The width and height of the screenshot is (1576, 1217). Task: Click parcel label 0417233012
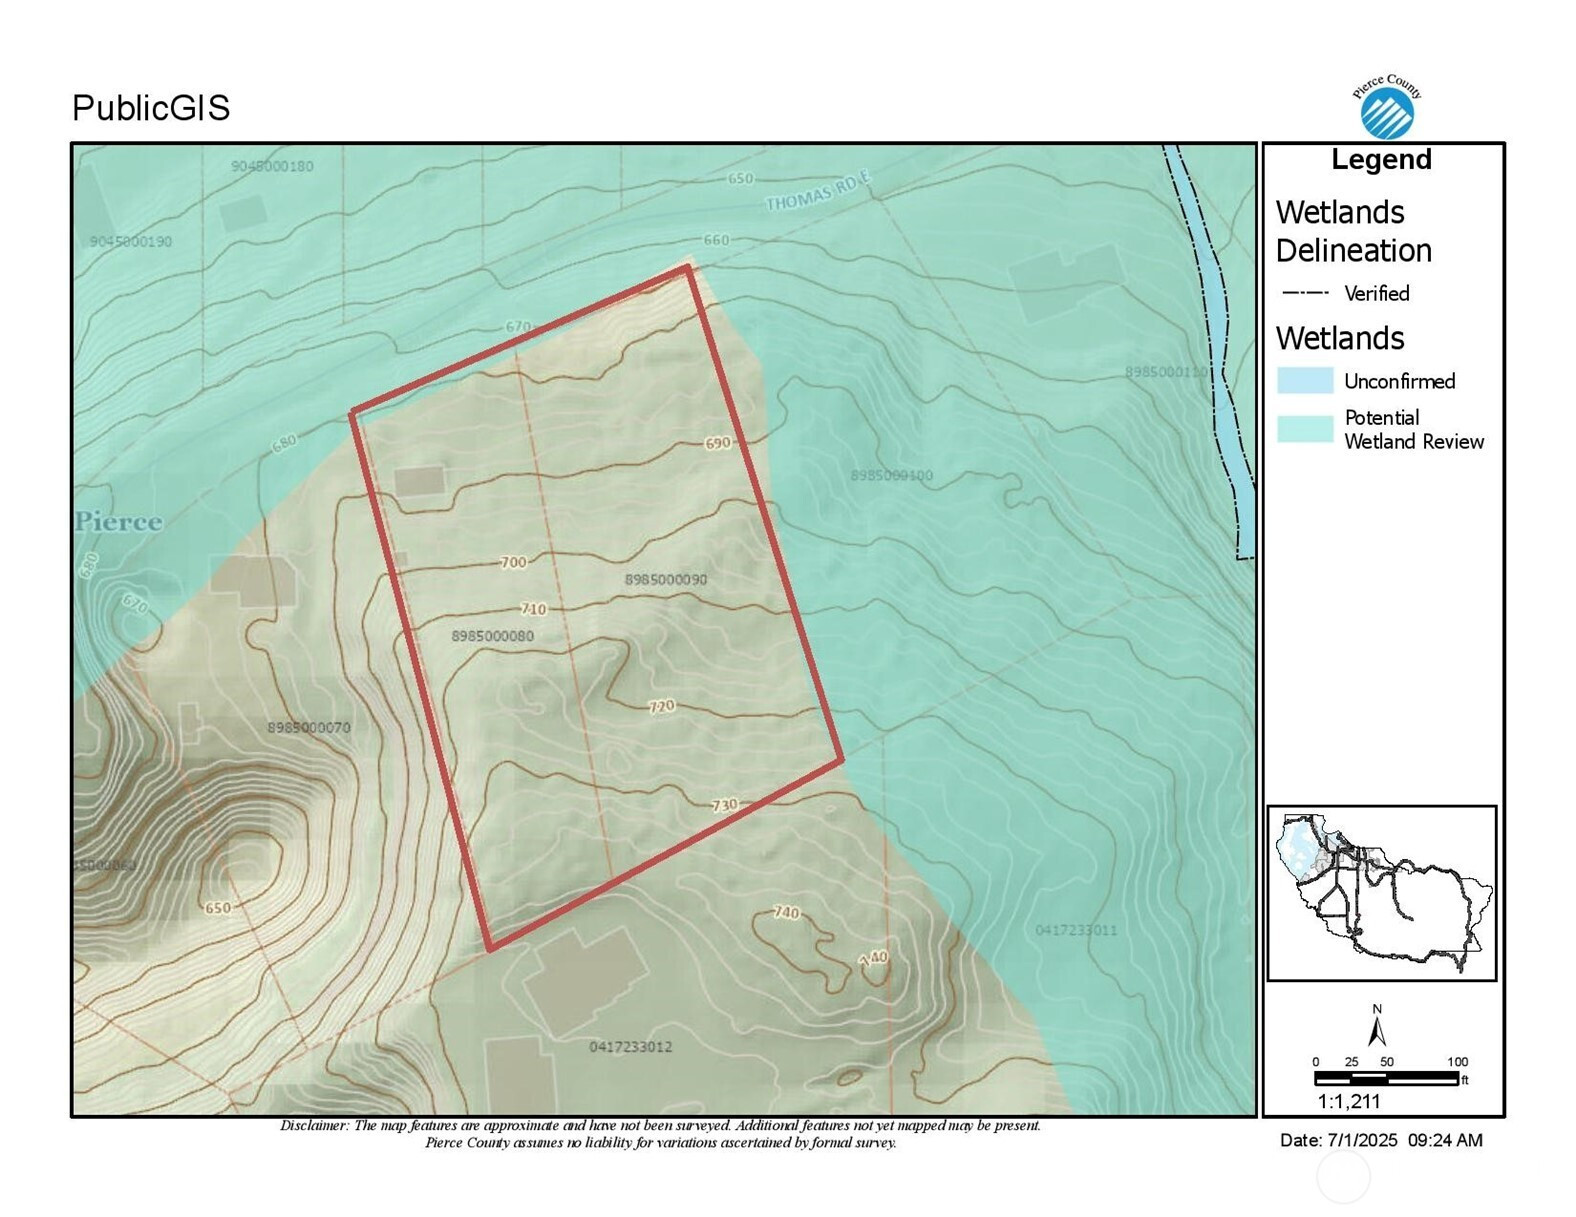[630, 1047]
